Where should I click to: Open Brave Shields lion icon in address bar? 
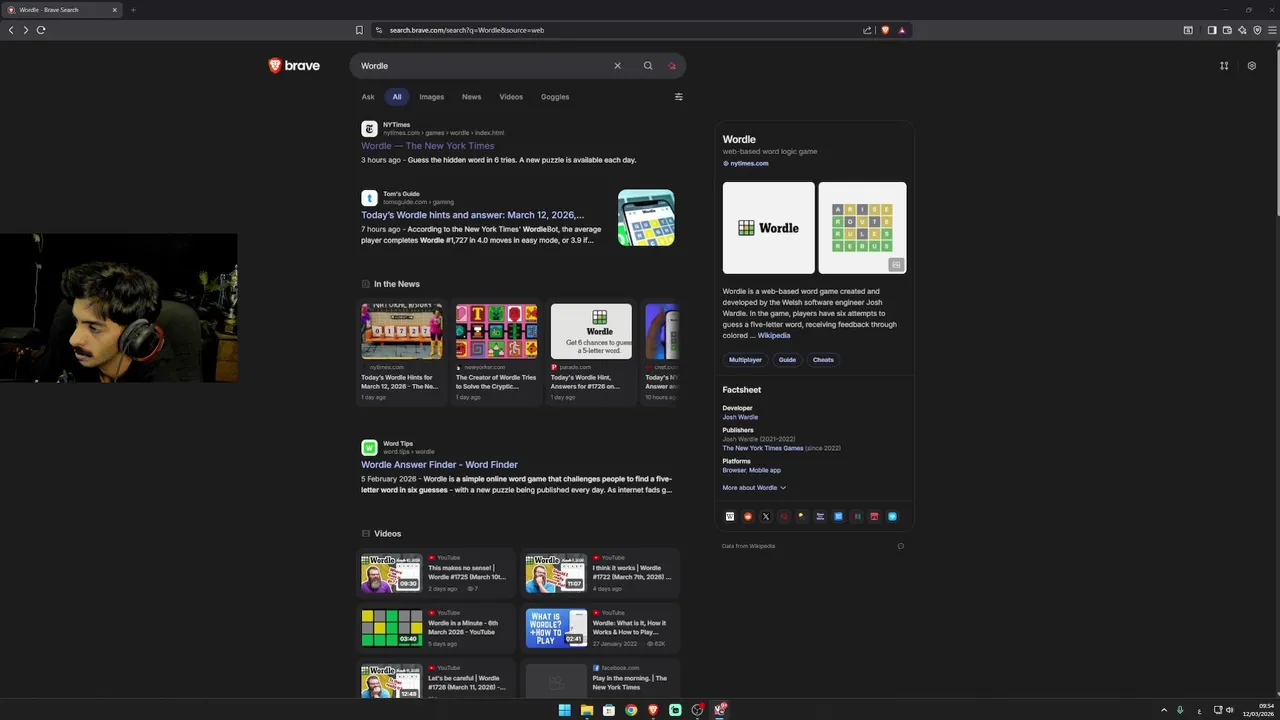[885, 30]
